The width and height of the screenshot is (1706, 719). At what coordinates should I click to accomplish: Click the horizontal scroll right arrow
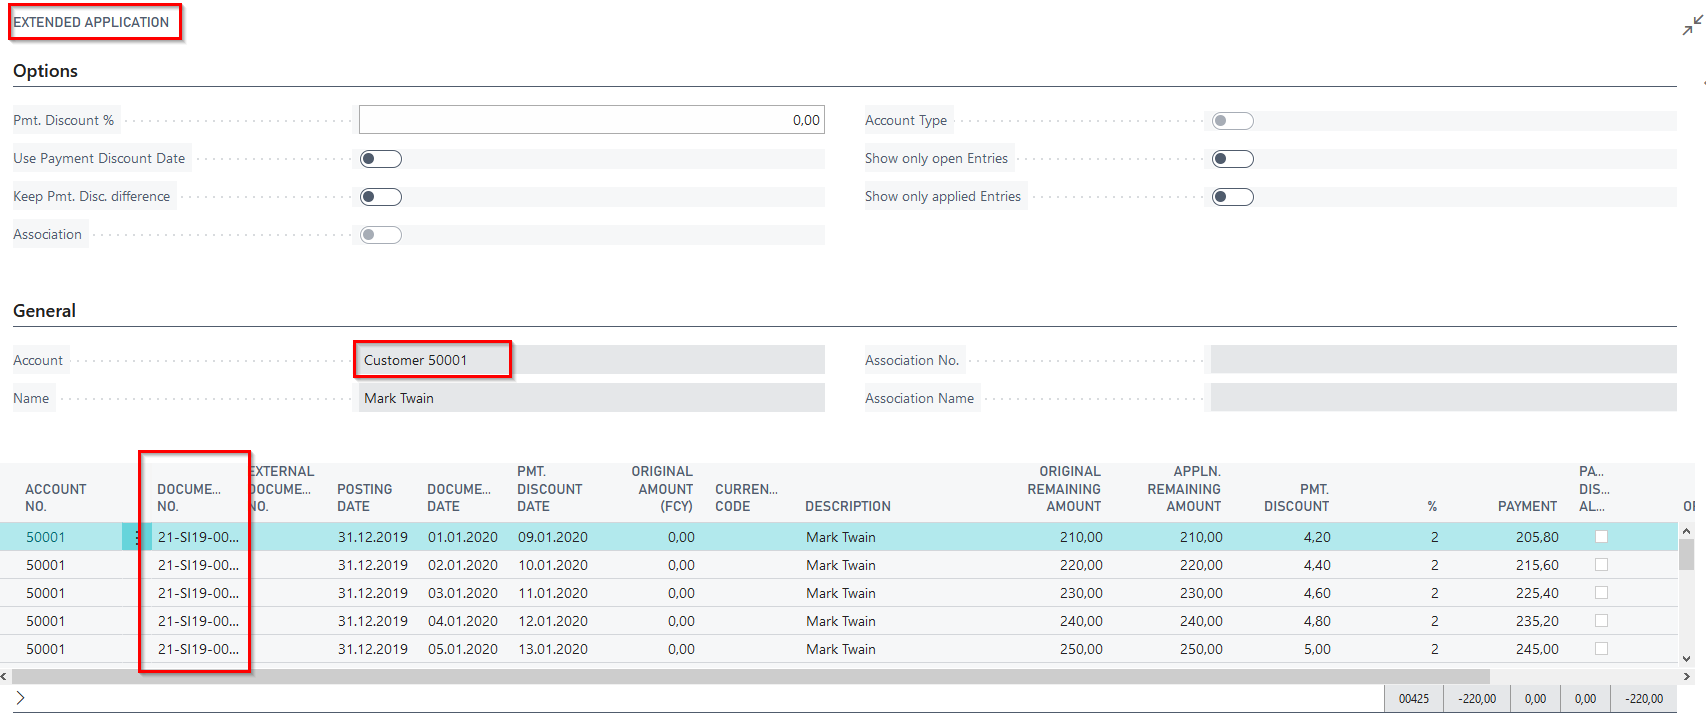coord(1687,677)
